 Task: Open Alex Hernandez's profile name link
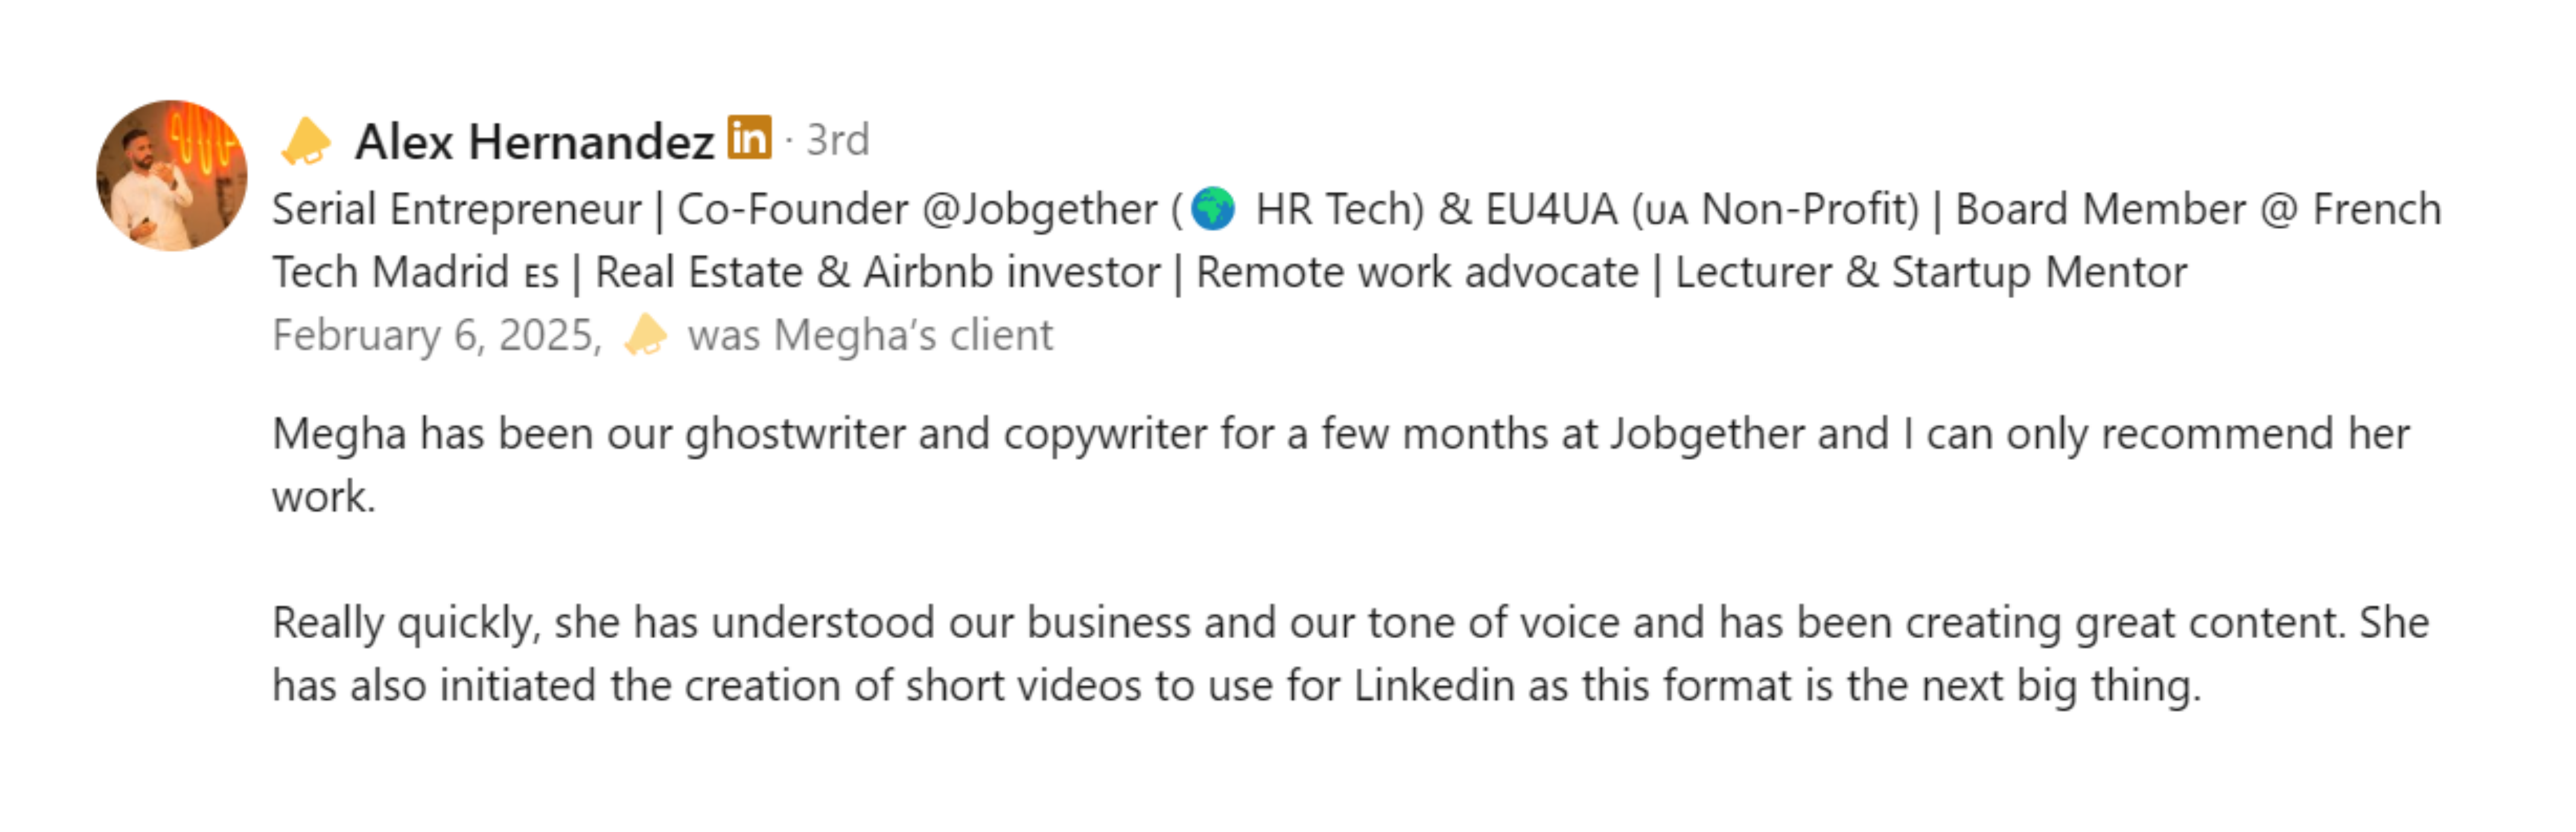(534, 141)
